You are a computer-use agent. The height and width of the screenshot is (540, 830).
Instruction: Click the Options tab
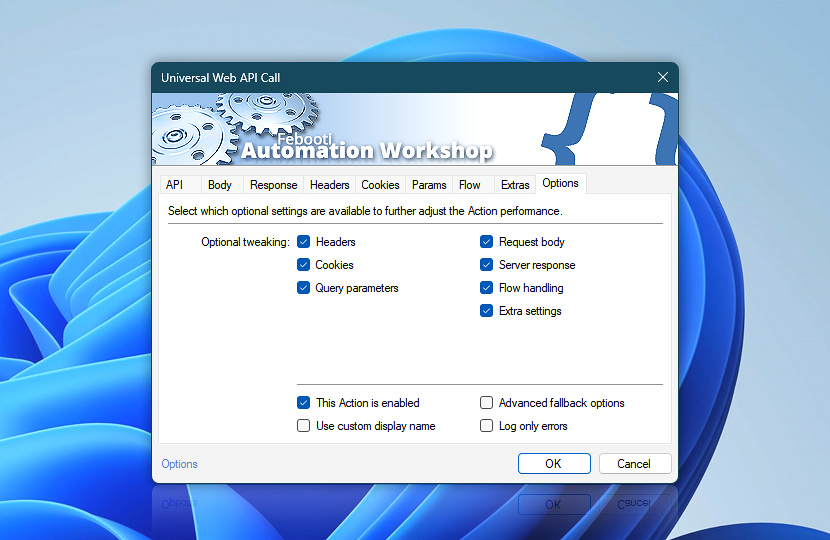click(x=561, y=183)
